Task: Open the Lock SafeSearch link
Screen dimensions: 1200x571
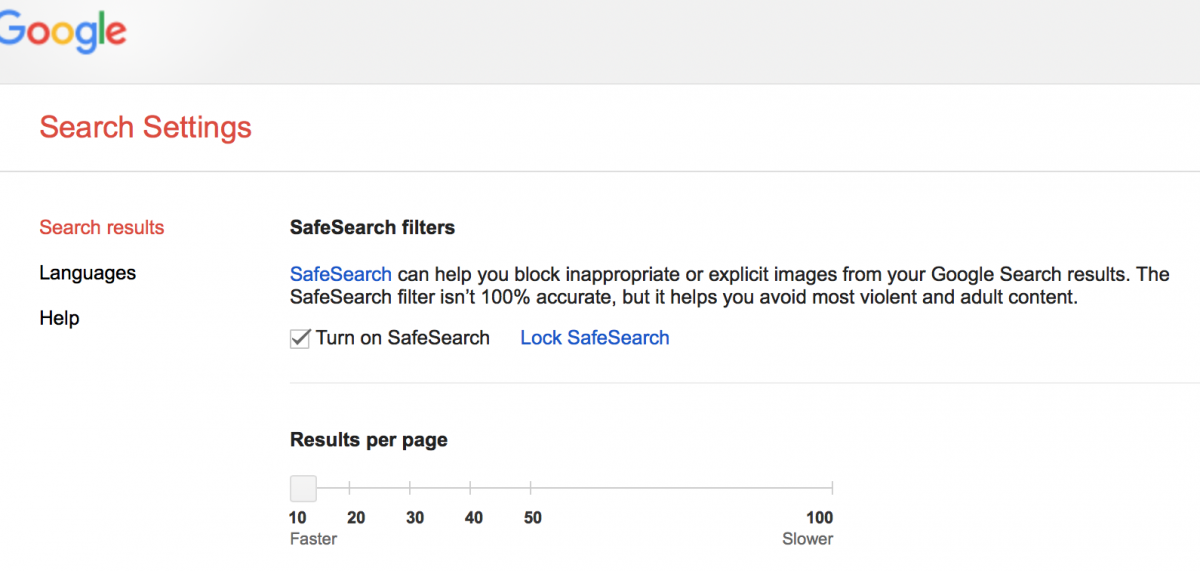Action: (x=595, y=338)
